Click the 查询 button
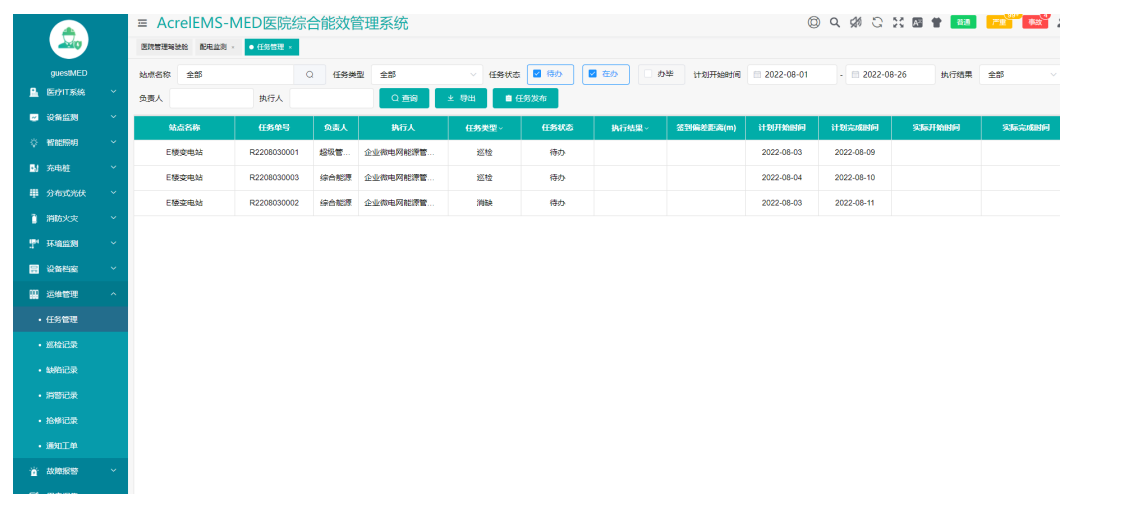The width and height of the screenshot is (1134, 506). [404, 98]
